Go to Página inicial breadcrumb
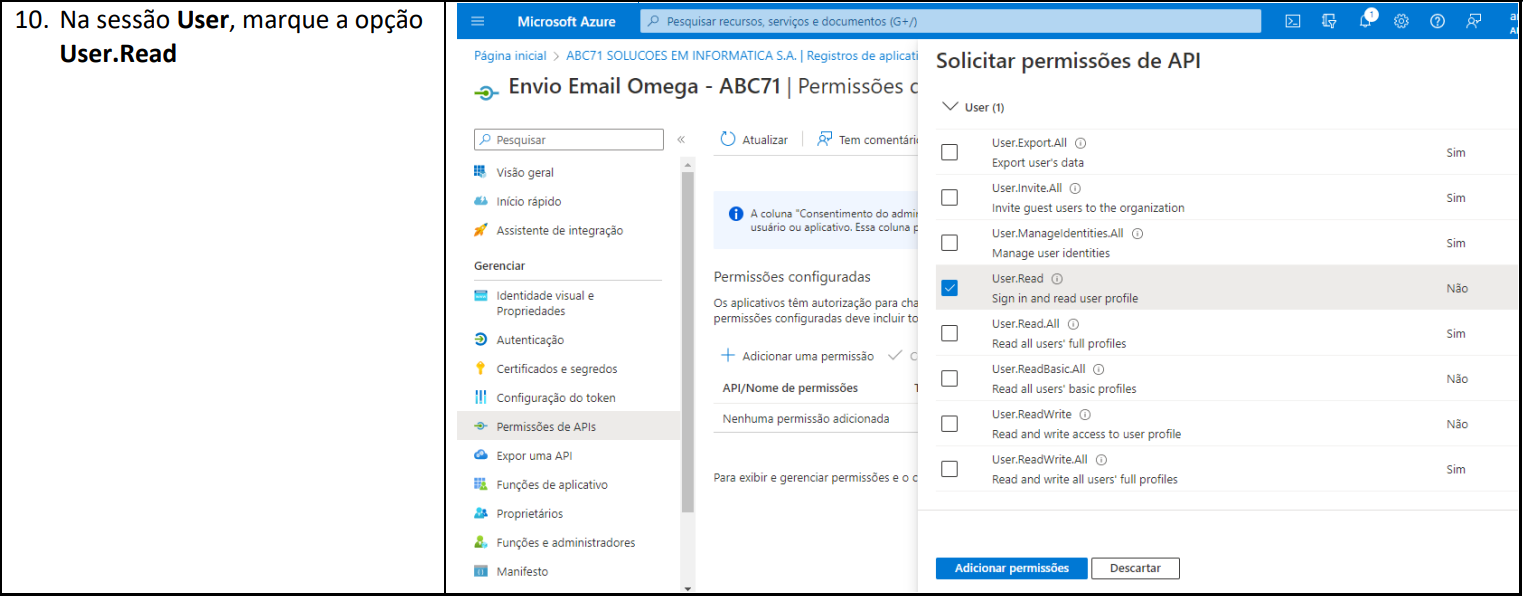This screenshot has width=1523, height=596. (x=510, y=56)
